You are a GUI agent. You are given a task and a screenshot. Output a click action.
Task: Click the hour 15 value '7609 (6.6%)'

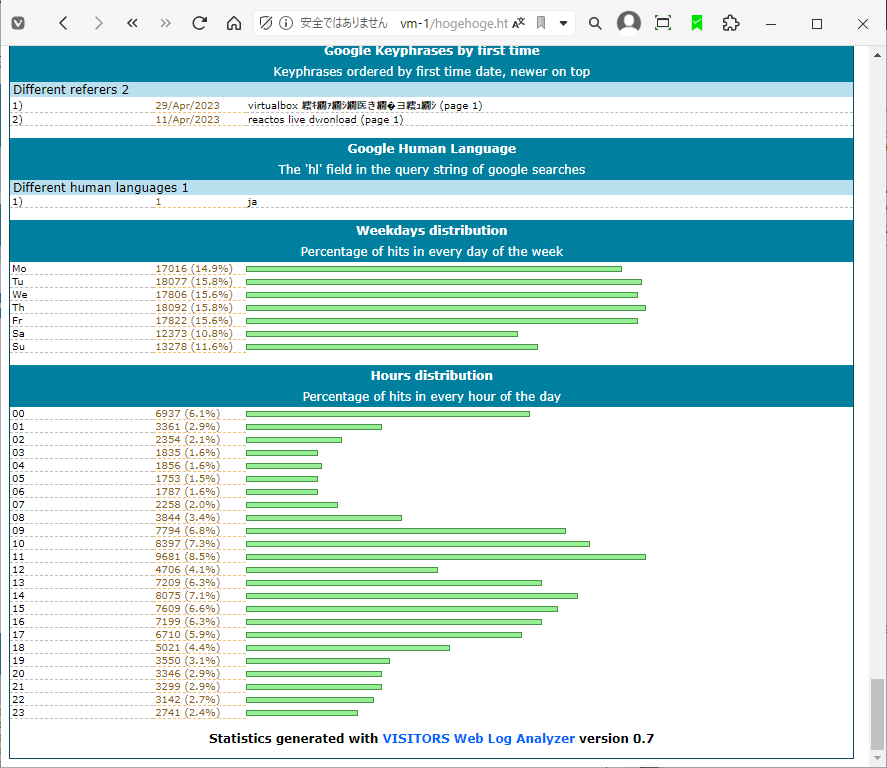click(188, 609)
